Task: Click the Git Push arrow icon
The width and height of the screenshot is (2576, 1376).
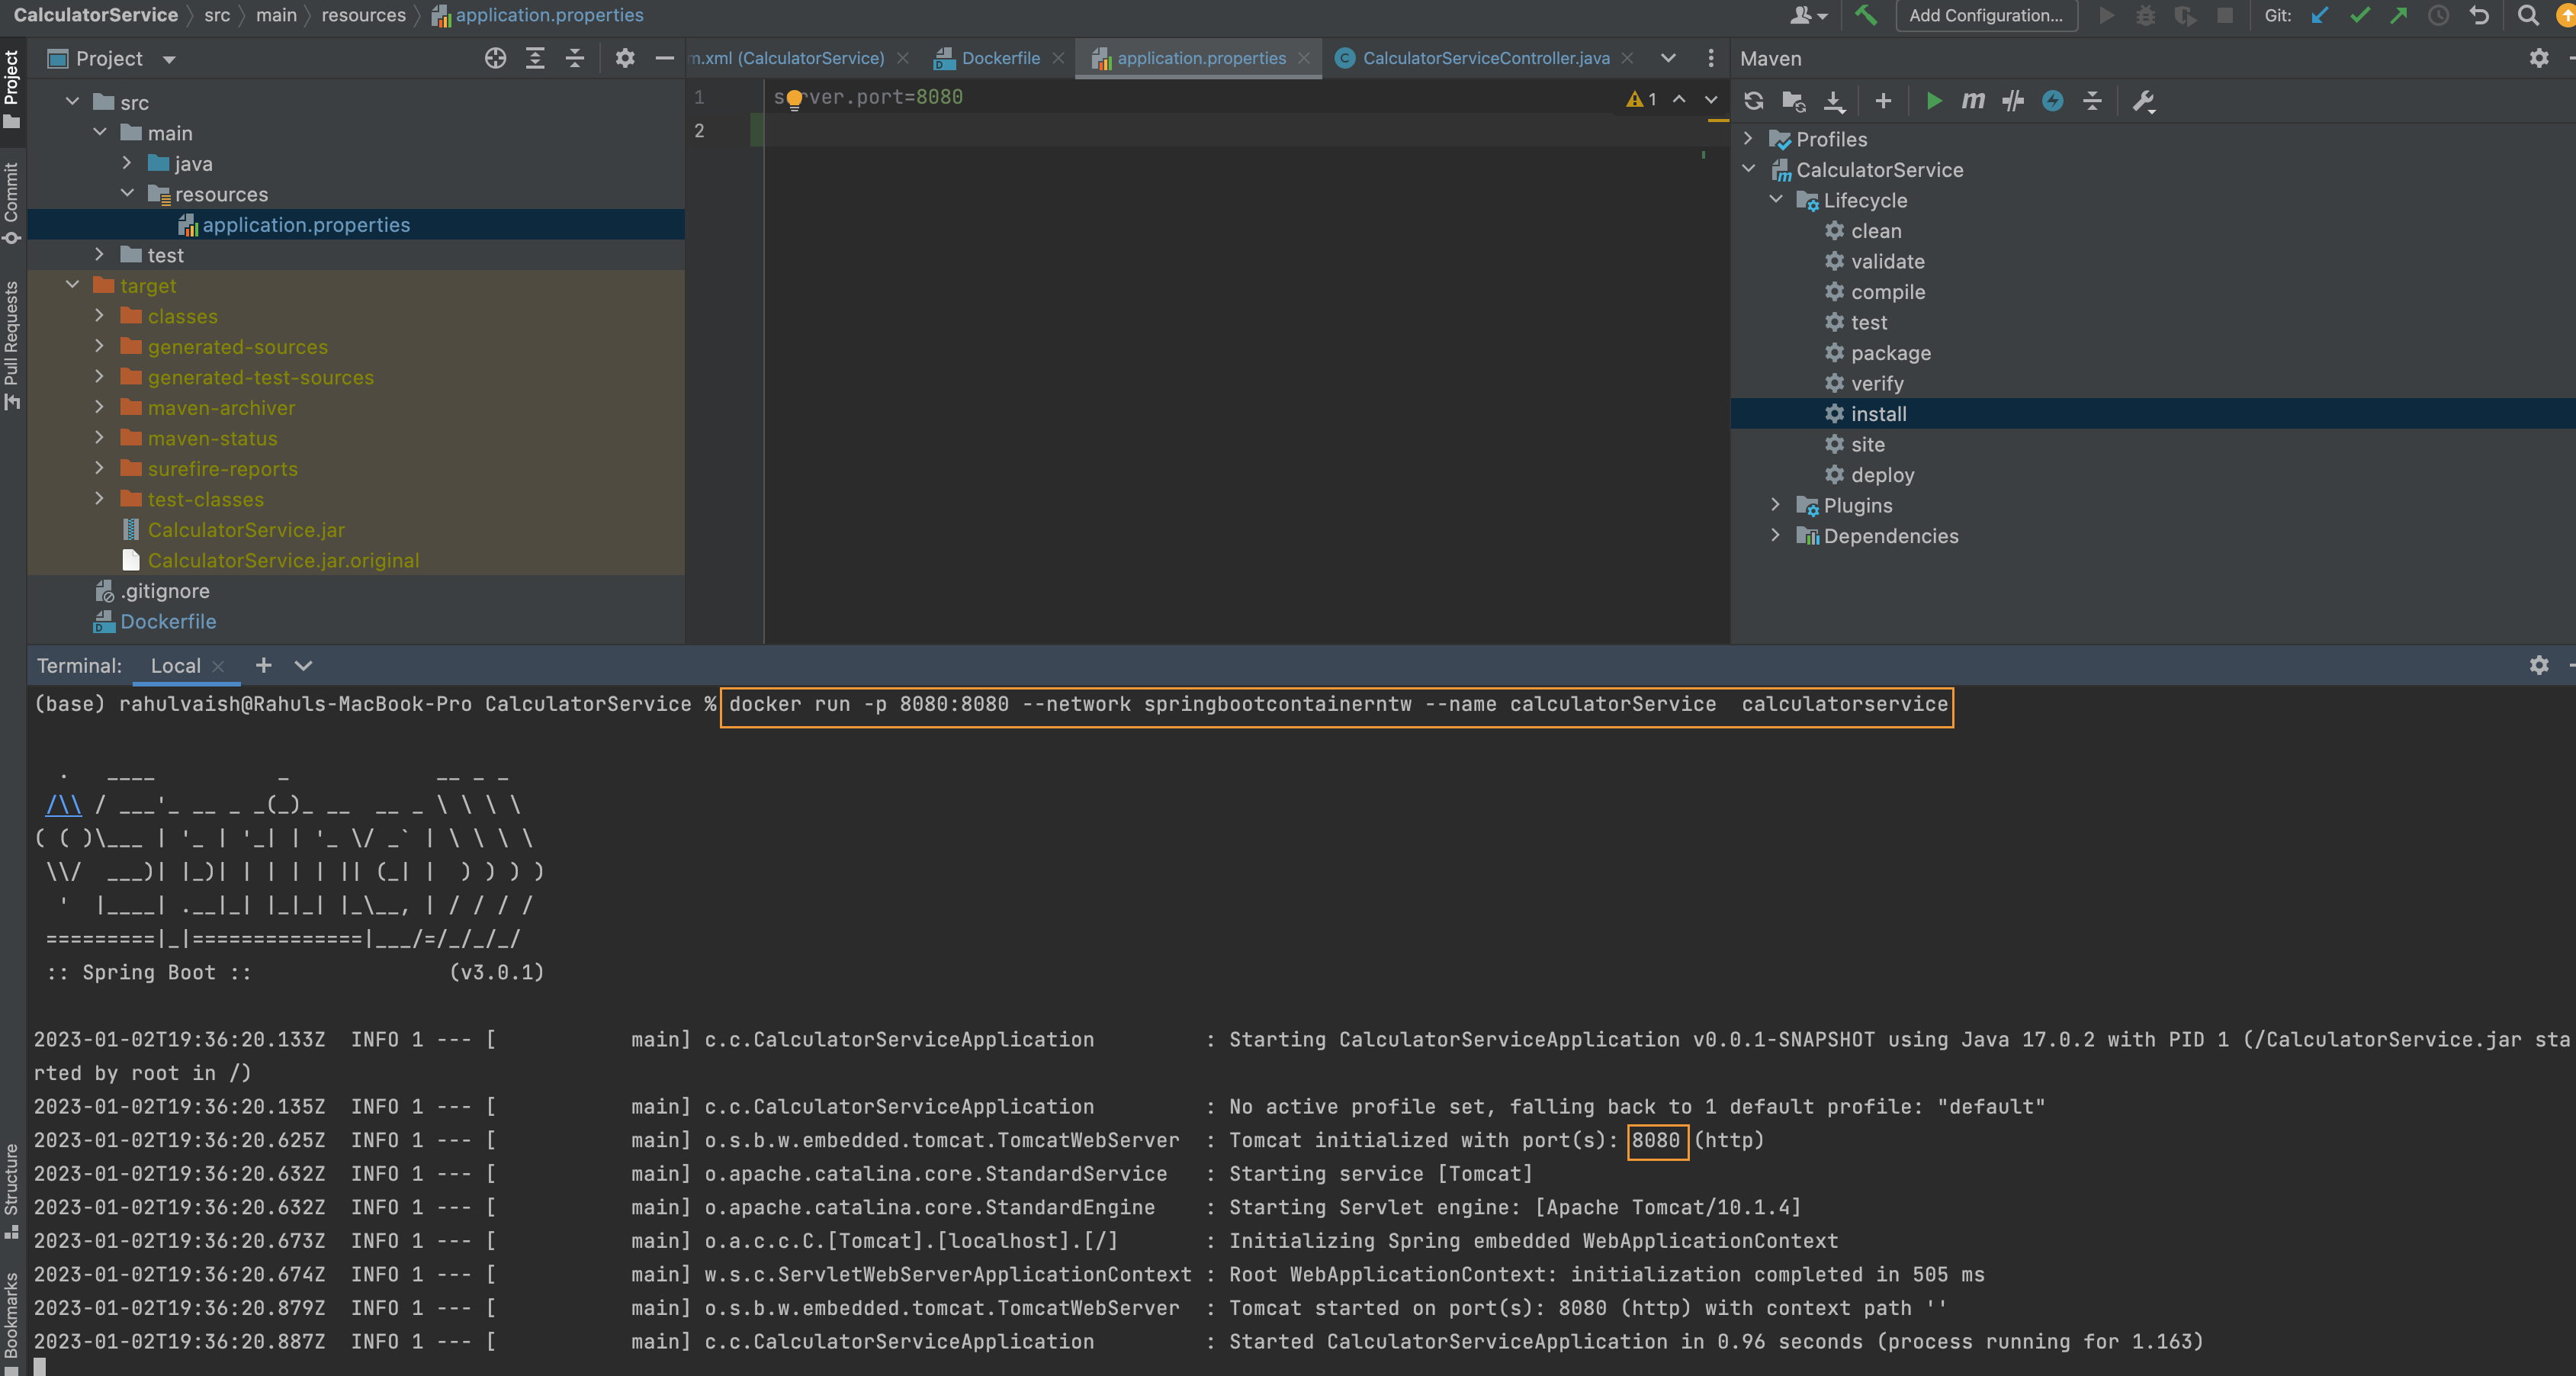Action: coord(2399,15)
